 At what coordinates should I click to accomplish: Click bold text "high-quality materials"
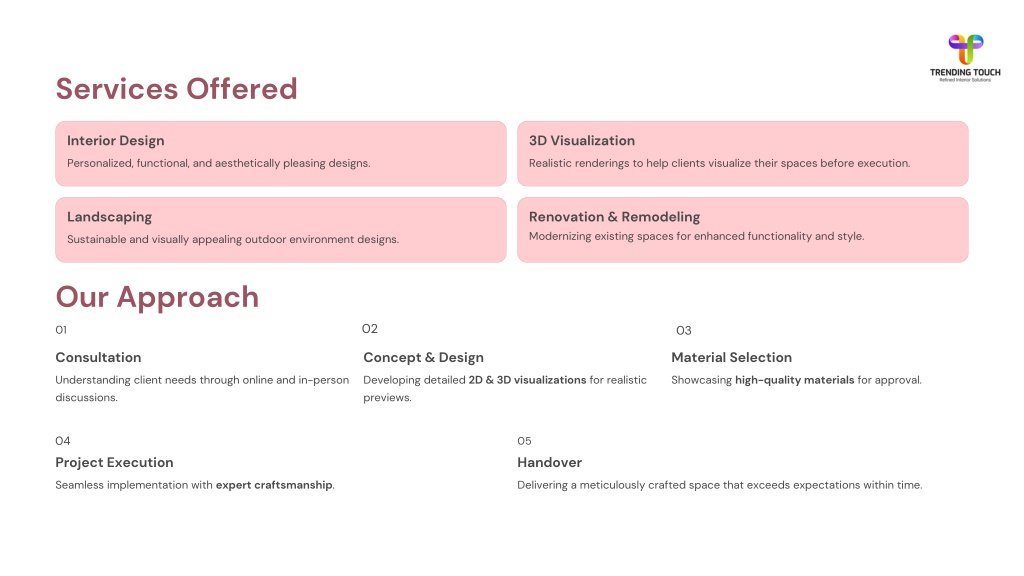pos(794,380)
